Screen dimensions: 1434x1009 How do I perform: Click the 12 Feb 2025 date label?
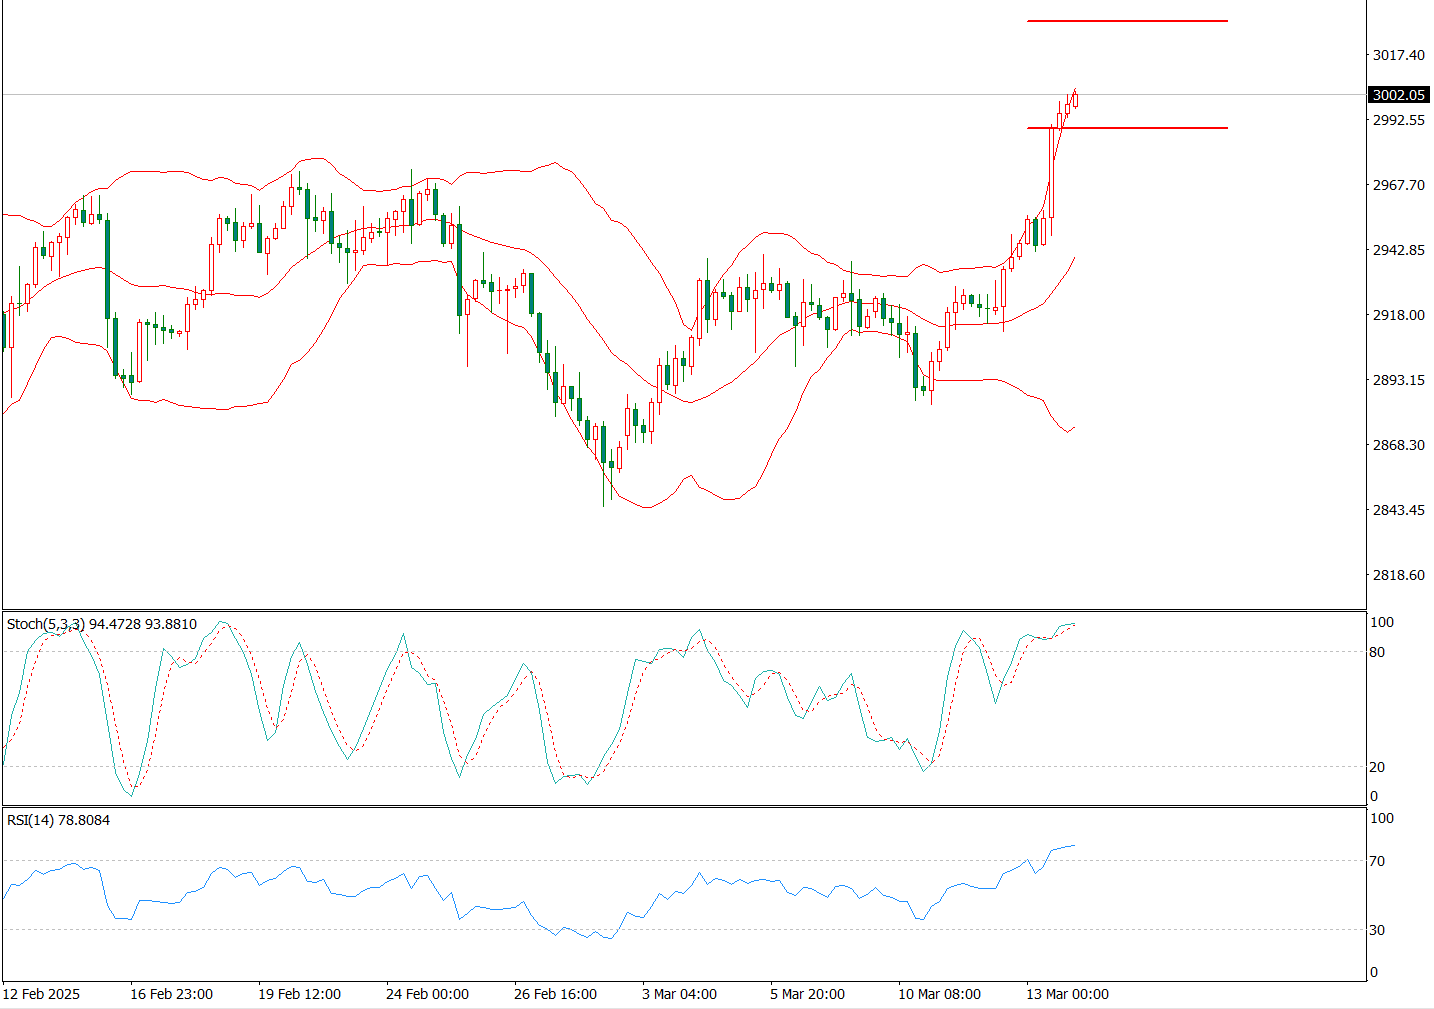point(41,994)
